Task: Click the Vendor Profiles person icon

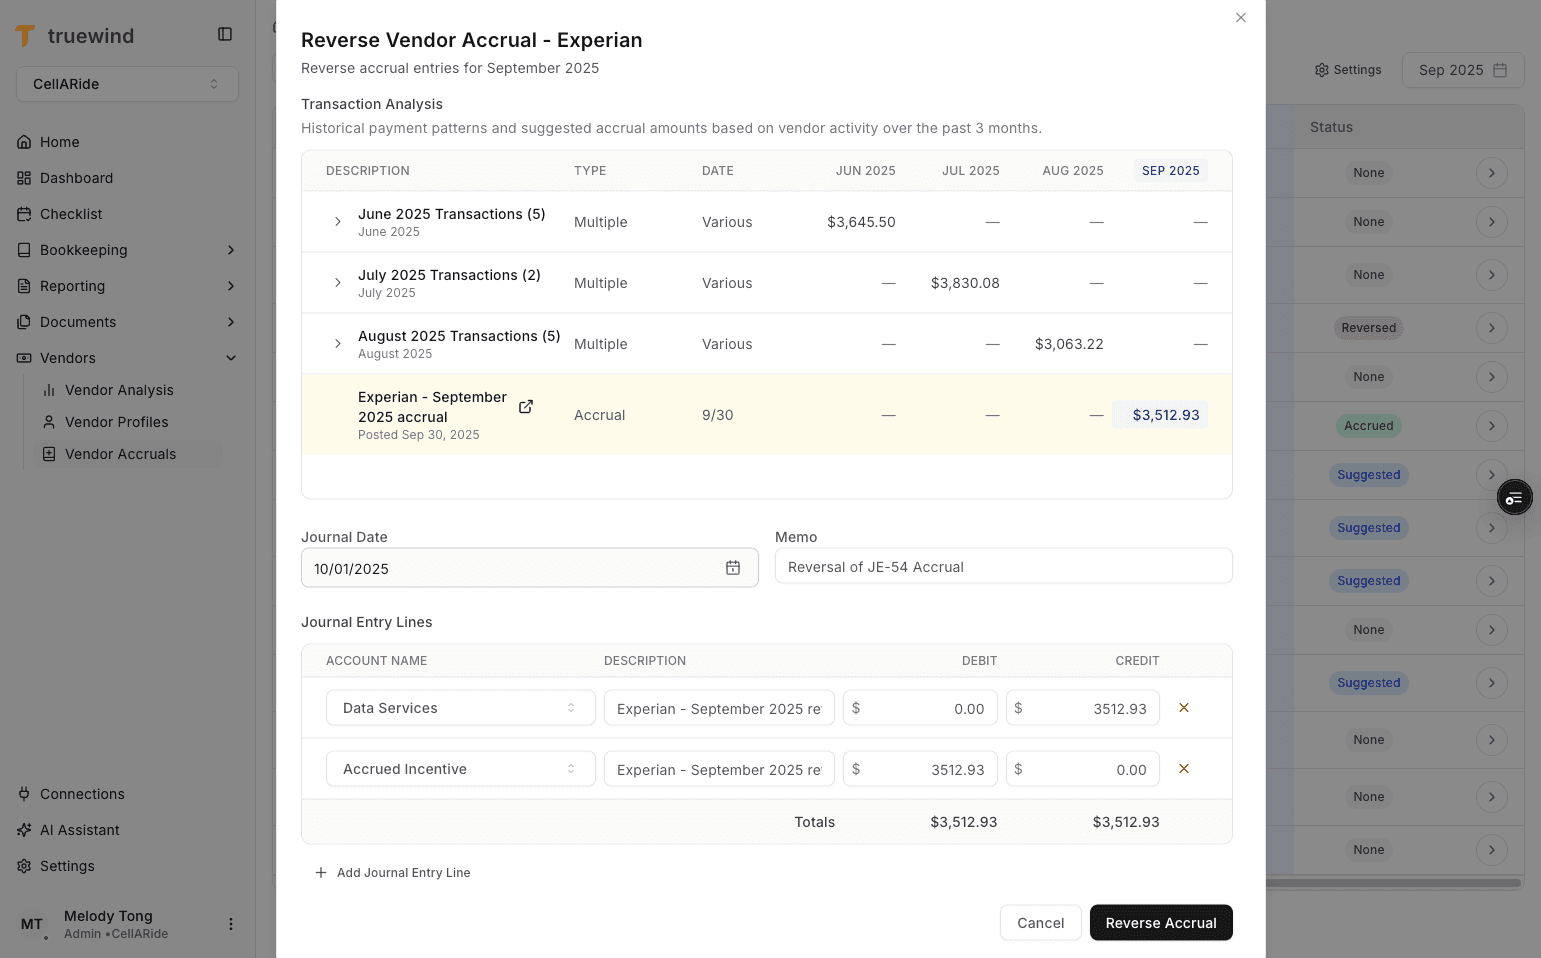Action: tap(49, 422)
